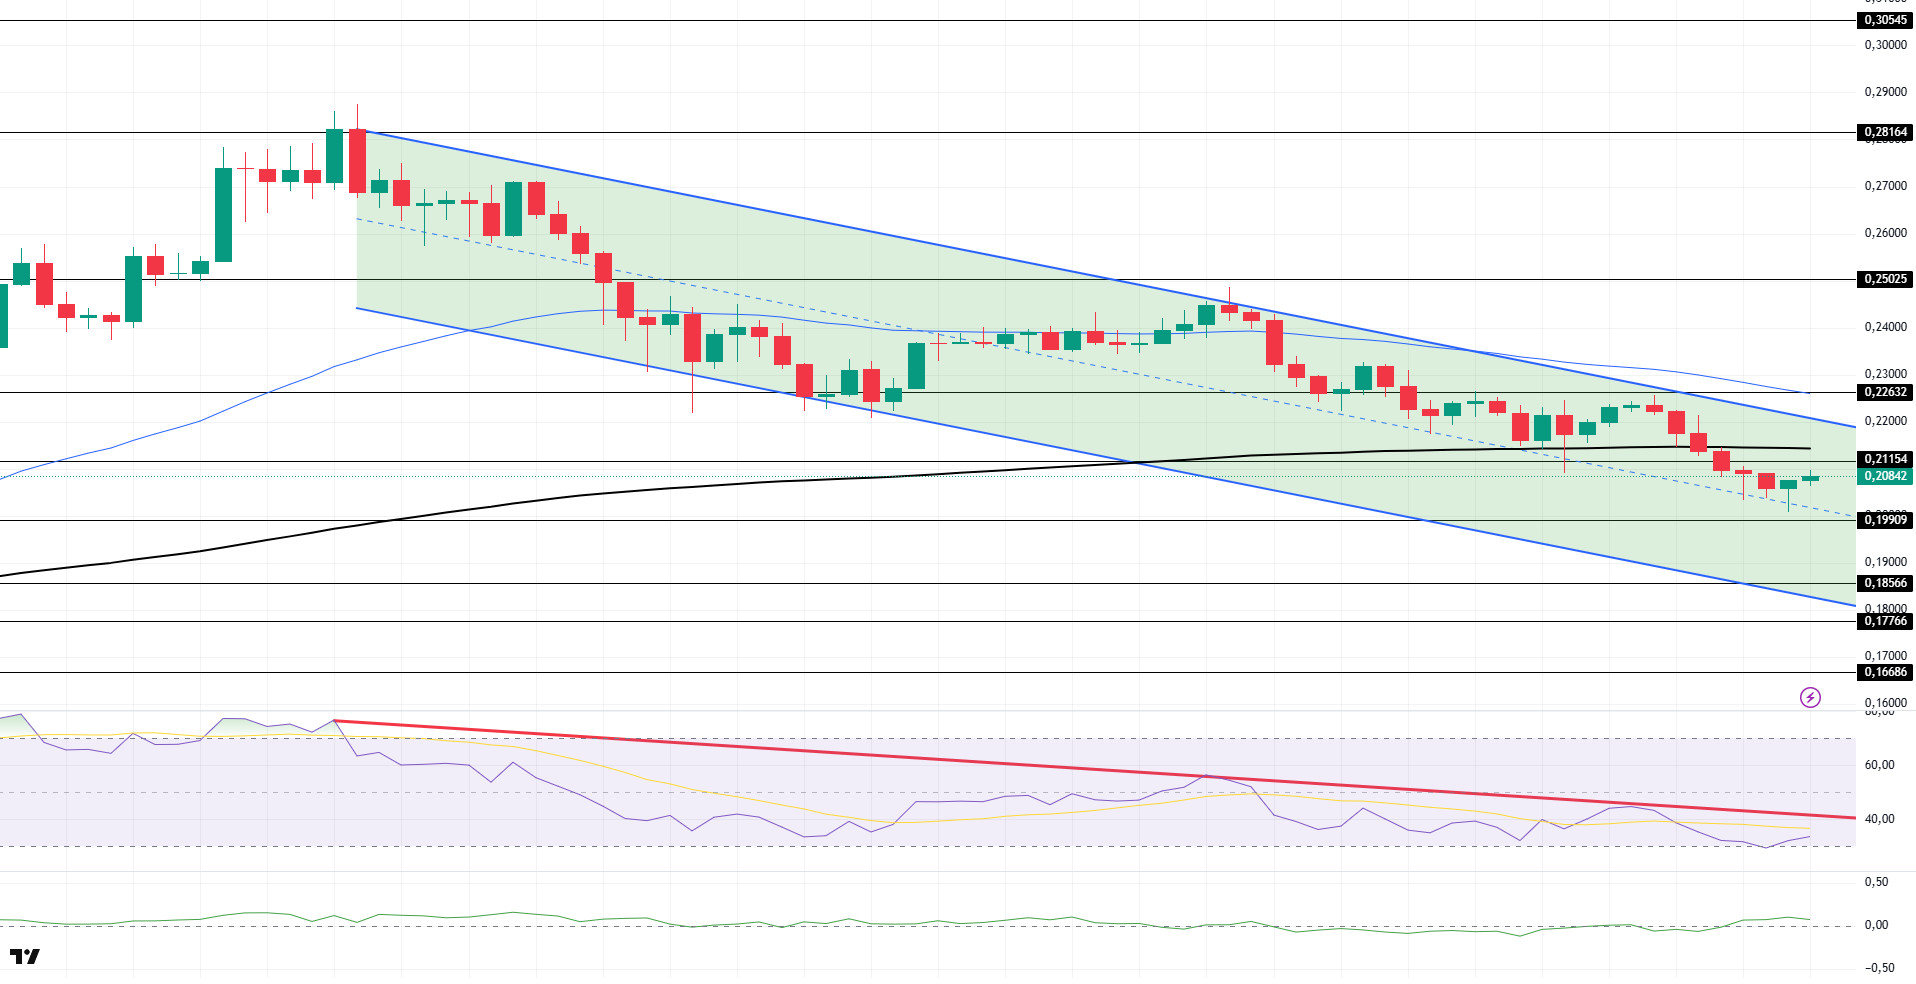Click the 0,22000 axis value
The image size is (1916, 984).
point(1885,421)
